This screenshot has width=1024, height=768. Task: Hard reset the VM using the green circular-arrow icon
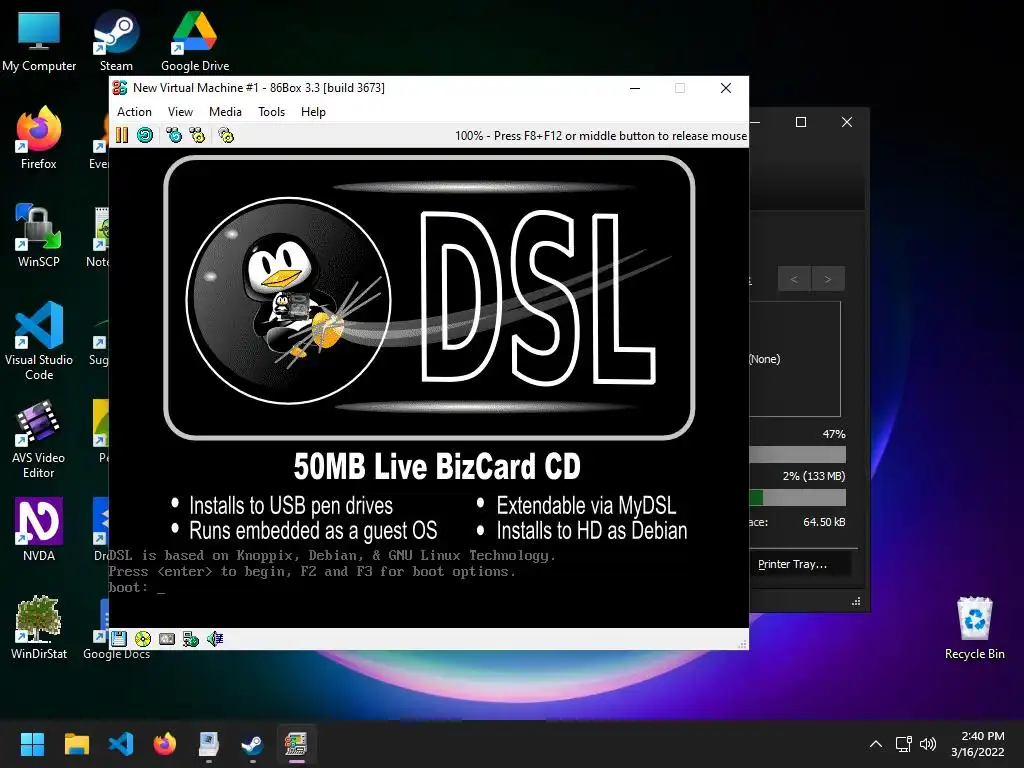[x=145, y=135]
